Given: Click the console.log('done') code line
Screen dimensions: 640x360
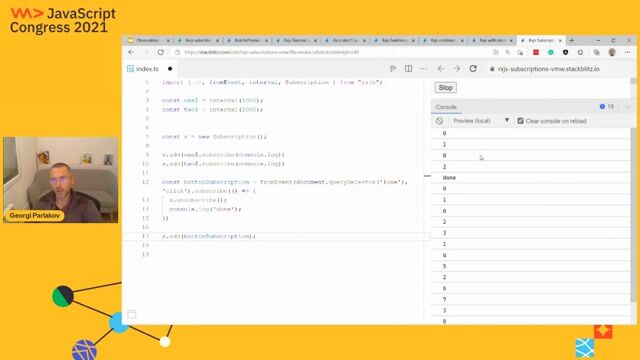Looking at the screenshot, I should [205, 209].
